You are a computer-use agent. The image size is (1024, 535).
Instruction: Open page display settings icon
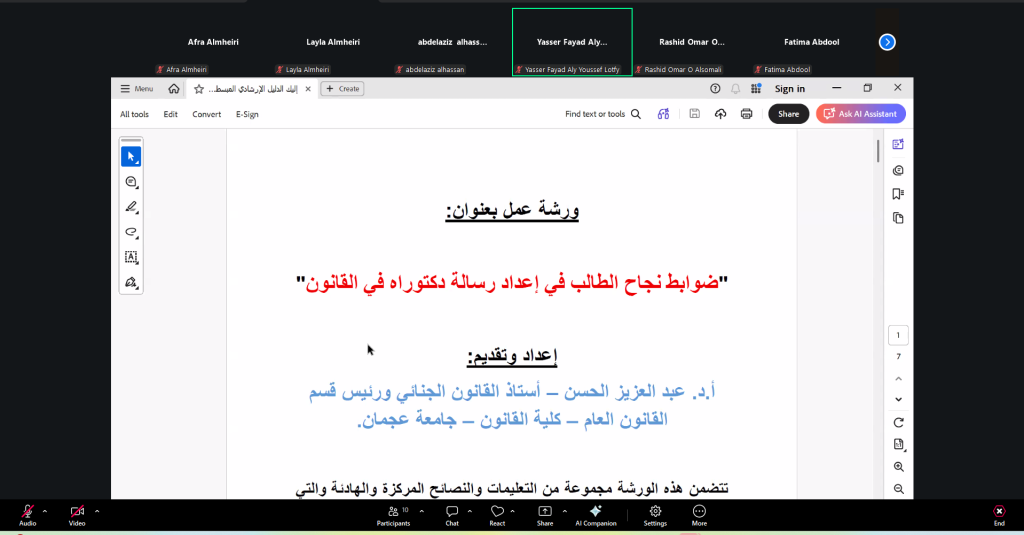(x=899, y=444)
